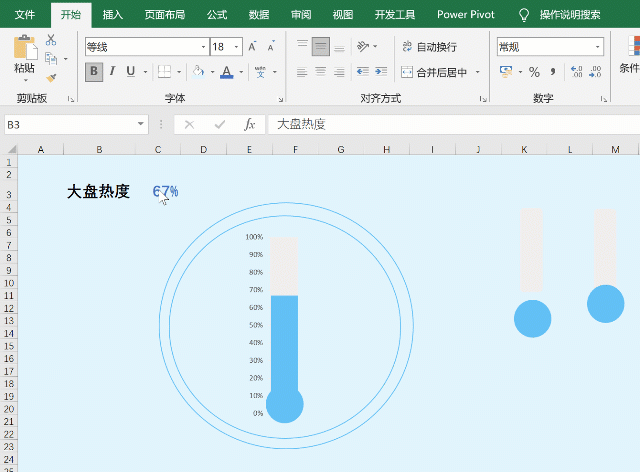Switch to 页面布局 tab

pyautogui.click(x=164, y=15)
